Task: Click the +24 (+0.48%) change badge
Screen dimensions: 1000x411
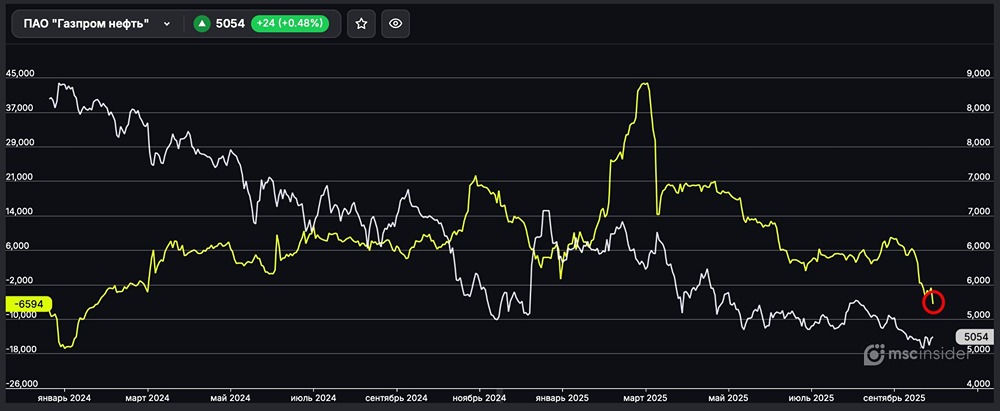Action: [291, 24]
